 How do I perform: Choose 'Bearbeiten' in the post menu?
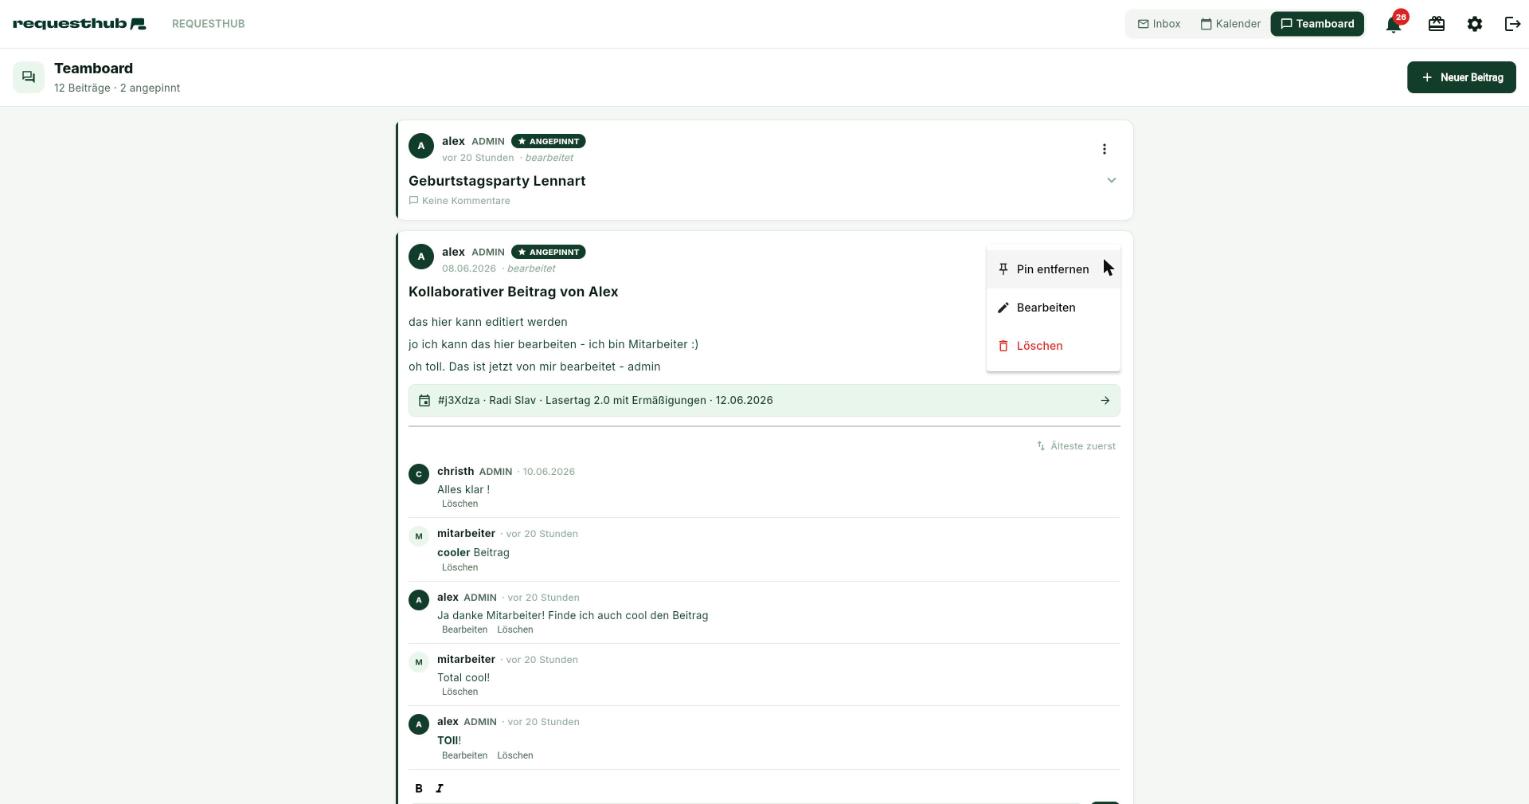[x=1053, y=307]
